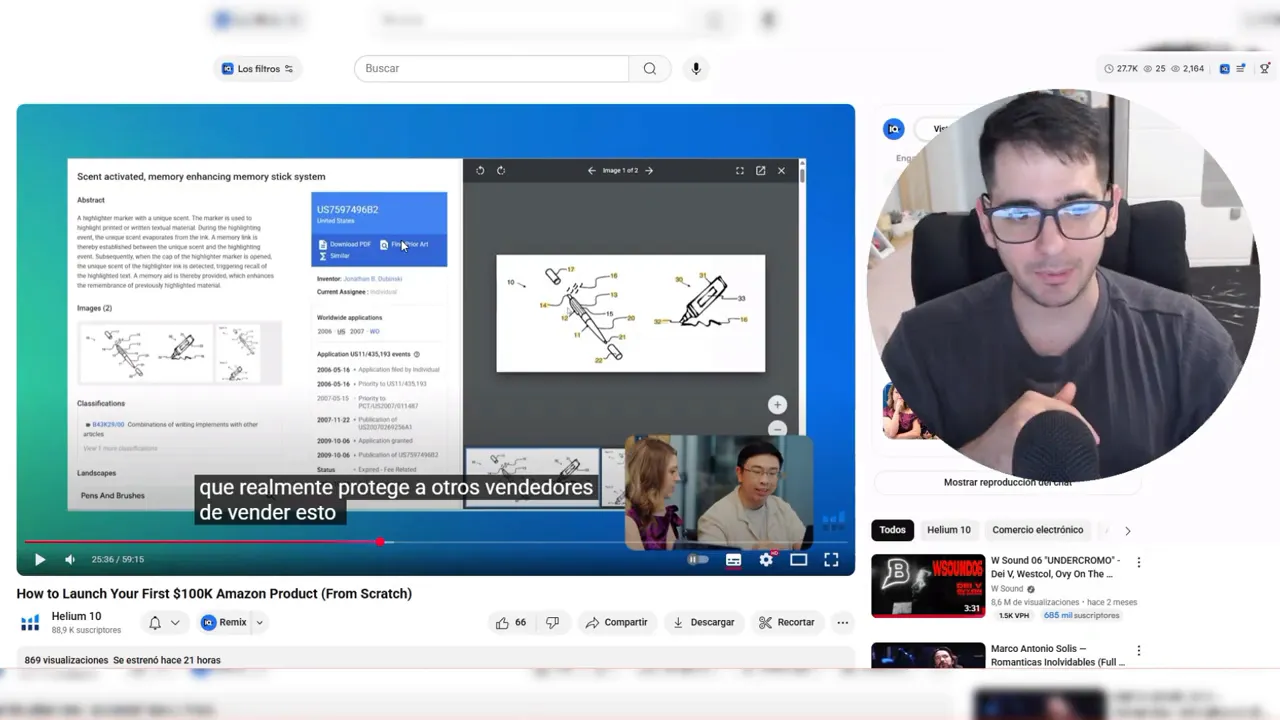Open the Marco Antonio Solis video title
This screenshot has height=720, width=1280.
1058,655
